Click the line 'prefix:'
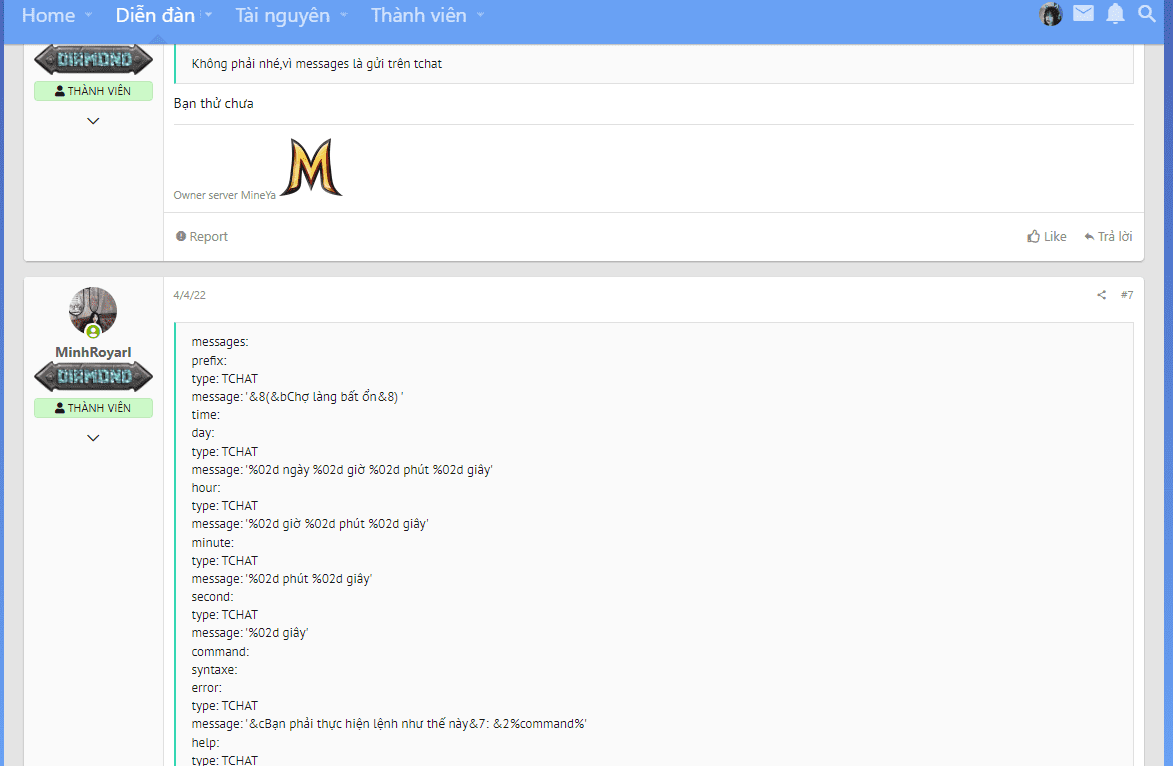 click(209, 361)
